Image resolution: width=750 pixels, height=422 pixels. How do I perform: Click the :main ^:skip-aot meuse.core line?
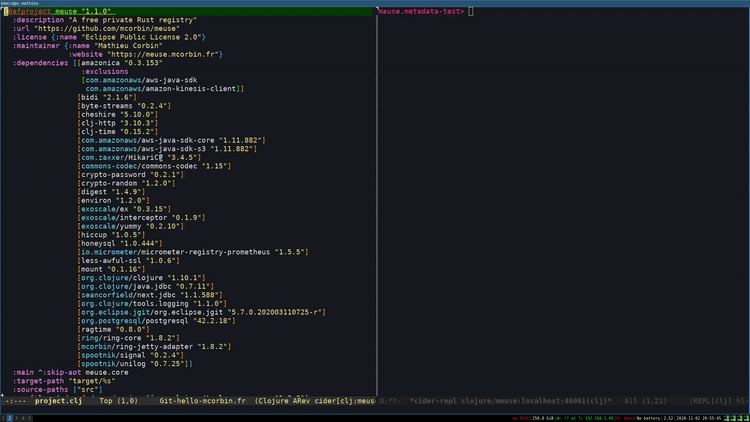tap(70, 373)
